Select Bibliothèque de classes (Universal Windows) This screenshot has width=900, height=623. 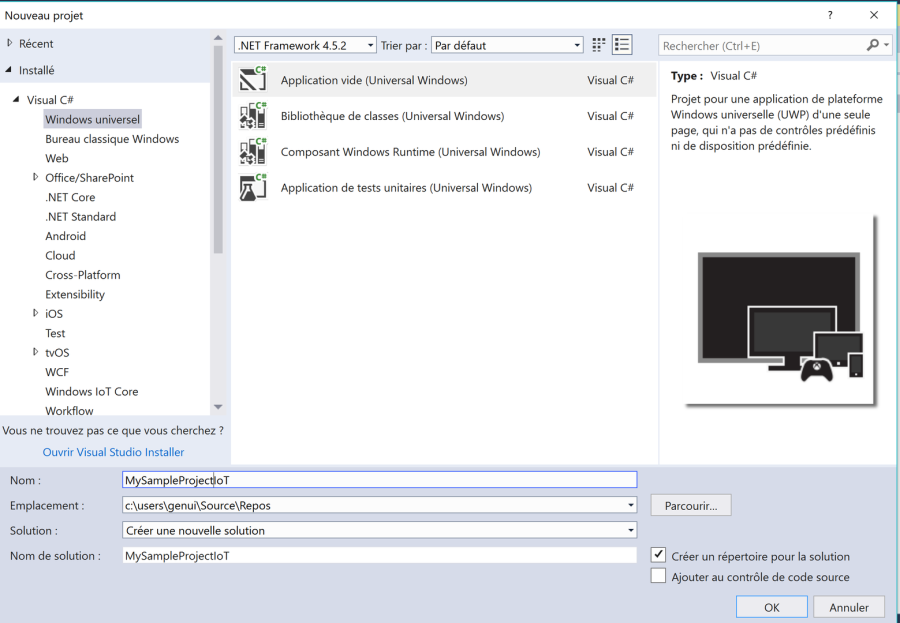pyautogui.click(x=444, y=115)
